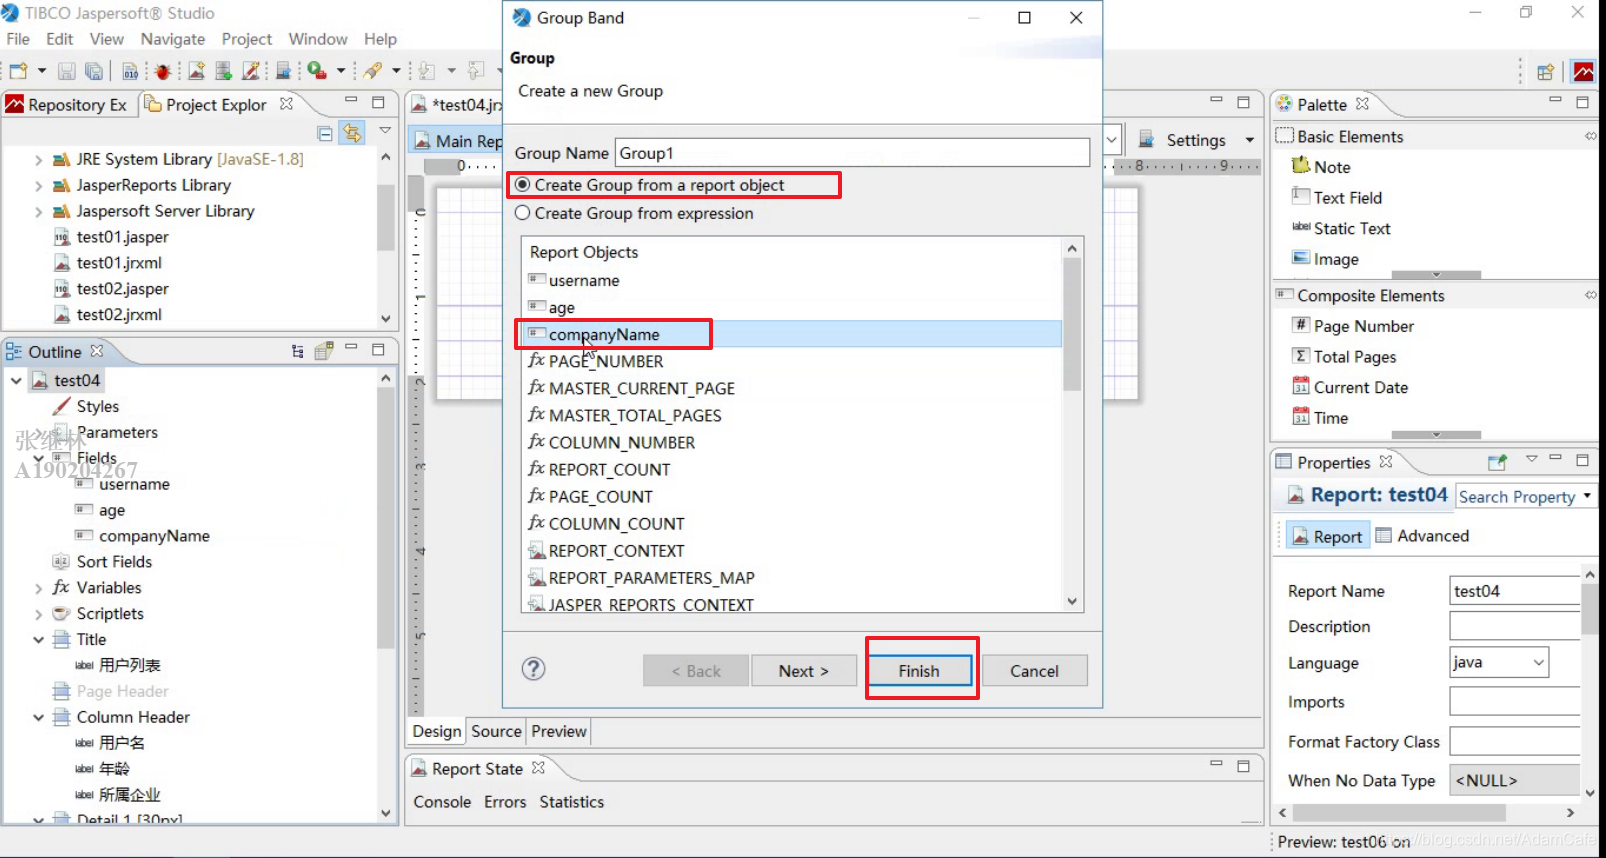Open the Project Explorer view menu arrow
1606x858 pixels.
[385, 131]
